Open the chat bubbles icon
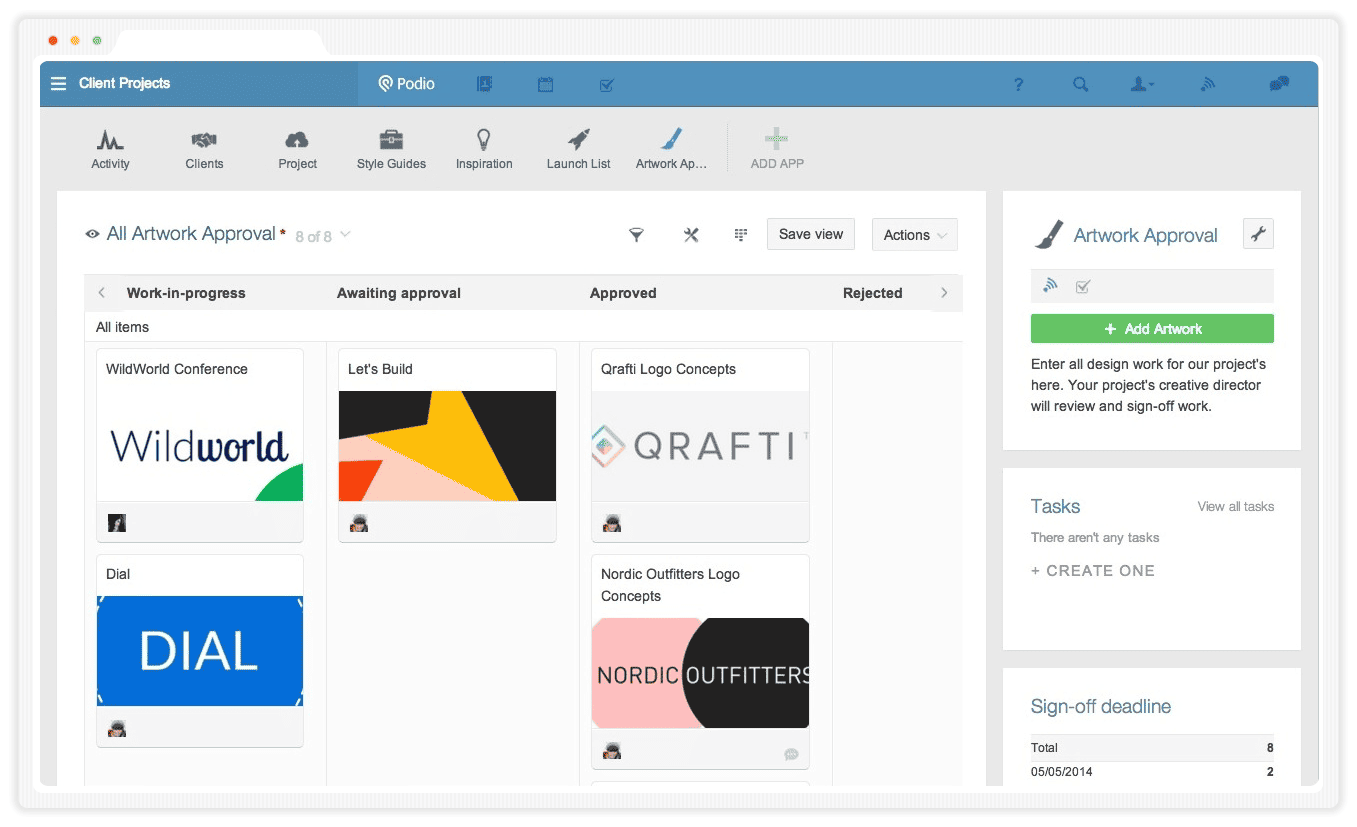The image size is (1357, 827). click(x=1279, y=84)
